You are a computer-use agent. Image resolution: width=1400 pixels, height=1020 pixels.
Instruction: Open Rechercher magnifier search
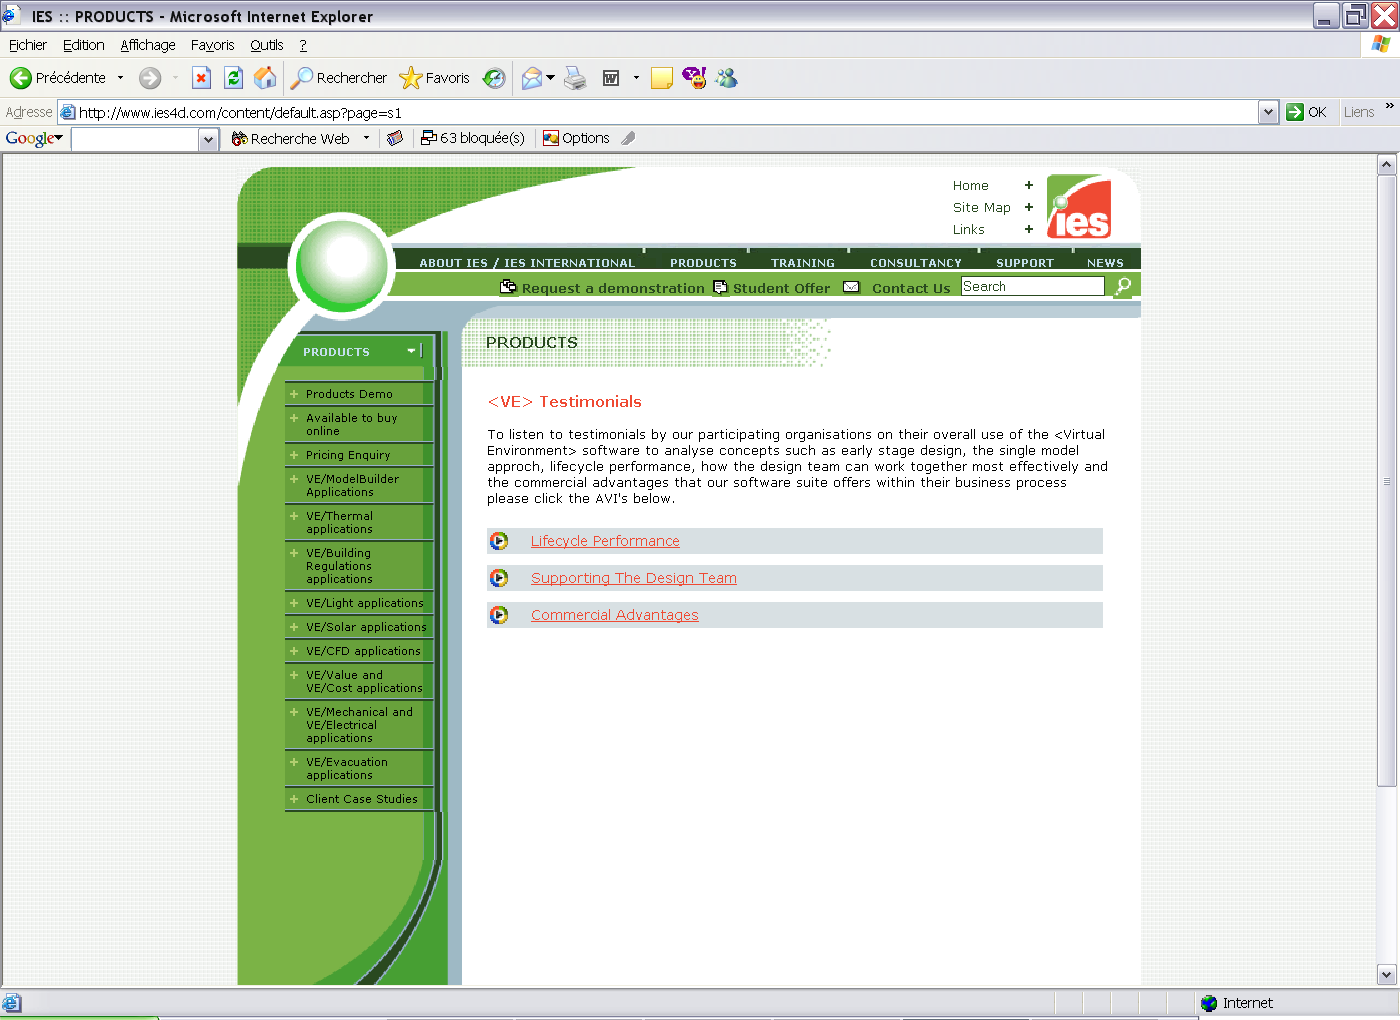tap(339, 78)
